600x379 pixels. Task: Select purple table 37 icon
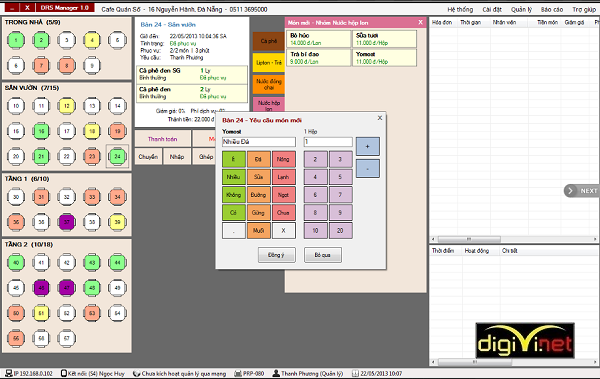click(x=67, y=222)
